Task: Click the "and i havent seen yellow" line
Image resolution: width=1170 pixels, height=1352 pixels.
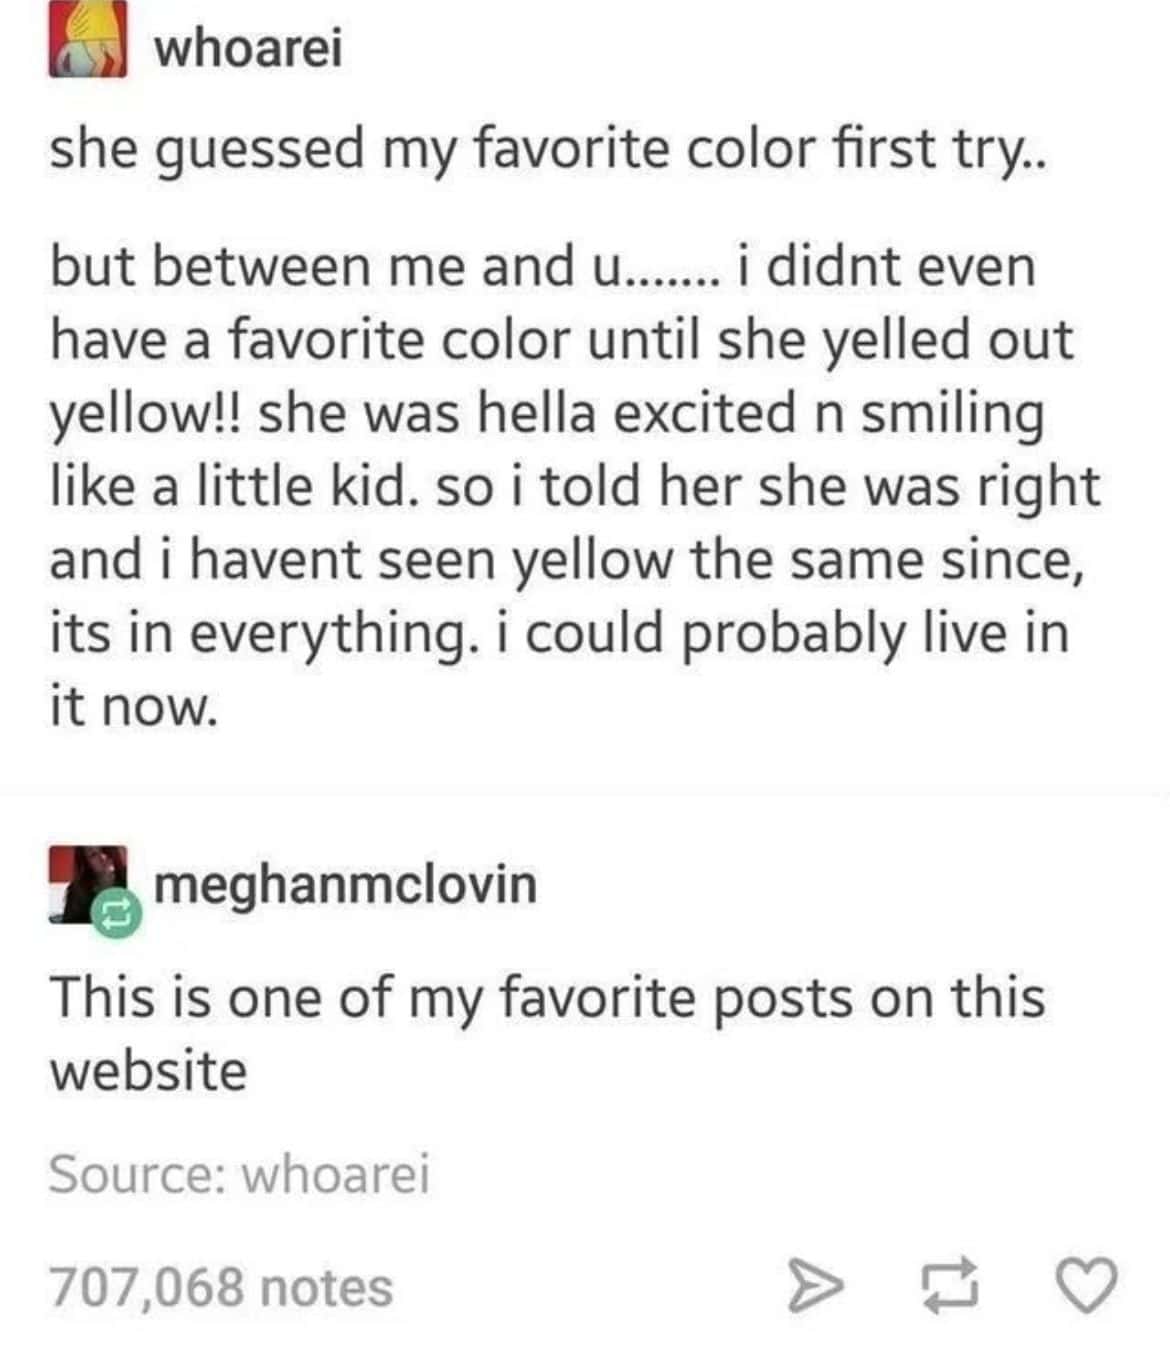Action: tap(567, 560)
